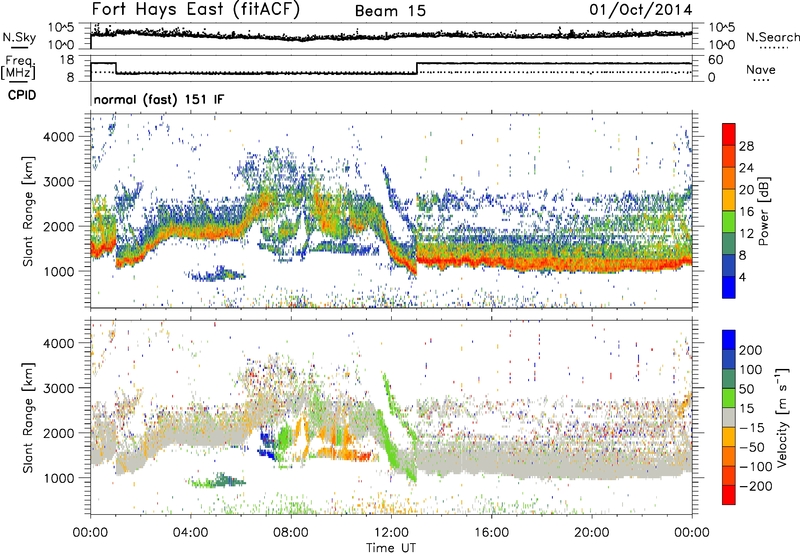Viewport: 800px width, 554px height.
Task: Click the green echo patch near 05:00 in velocity panel
Action: coord(218,481)
